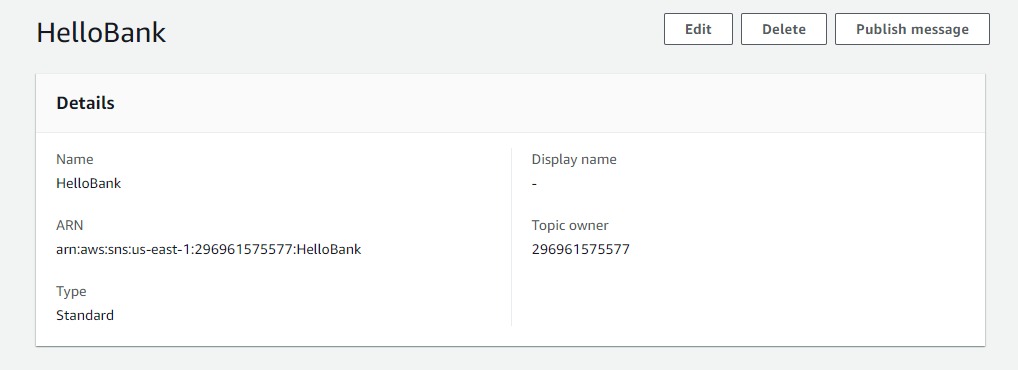This screenshot has height=370, width=1018.
Task: Select the Standard type value
Action: [85, 315]
